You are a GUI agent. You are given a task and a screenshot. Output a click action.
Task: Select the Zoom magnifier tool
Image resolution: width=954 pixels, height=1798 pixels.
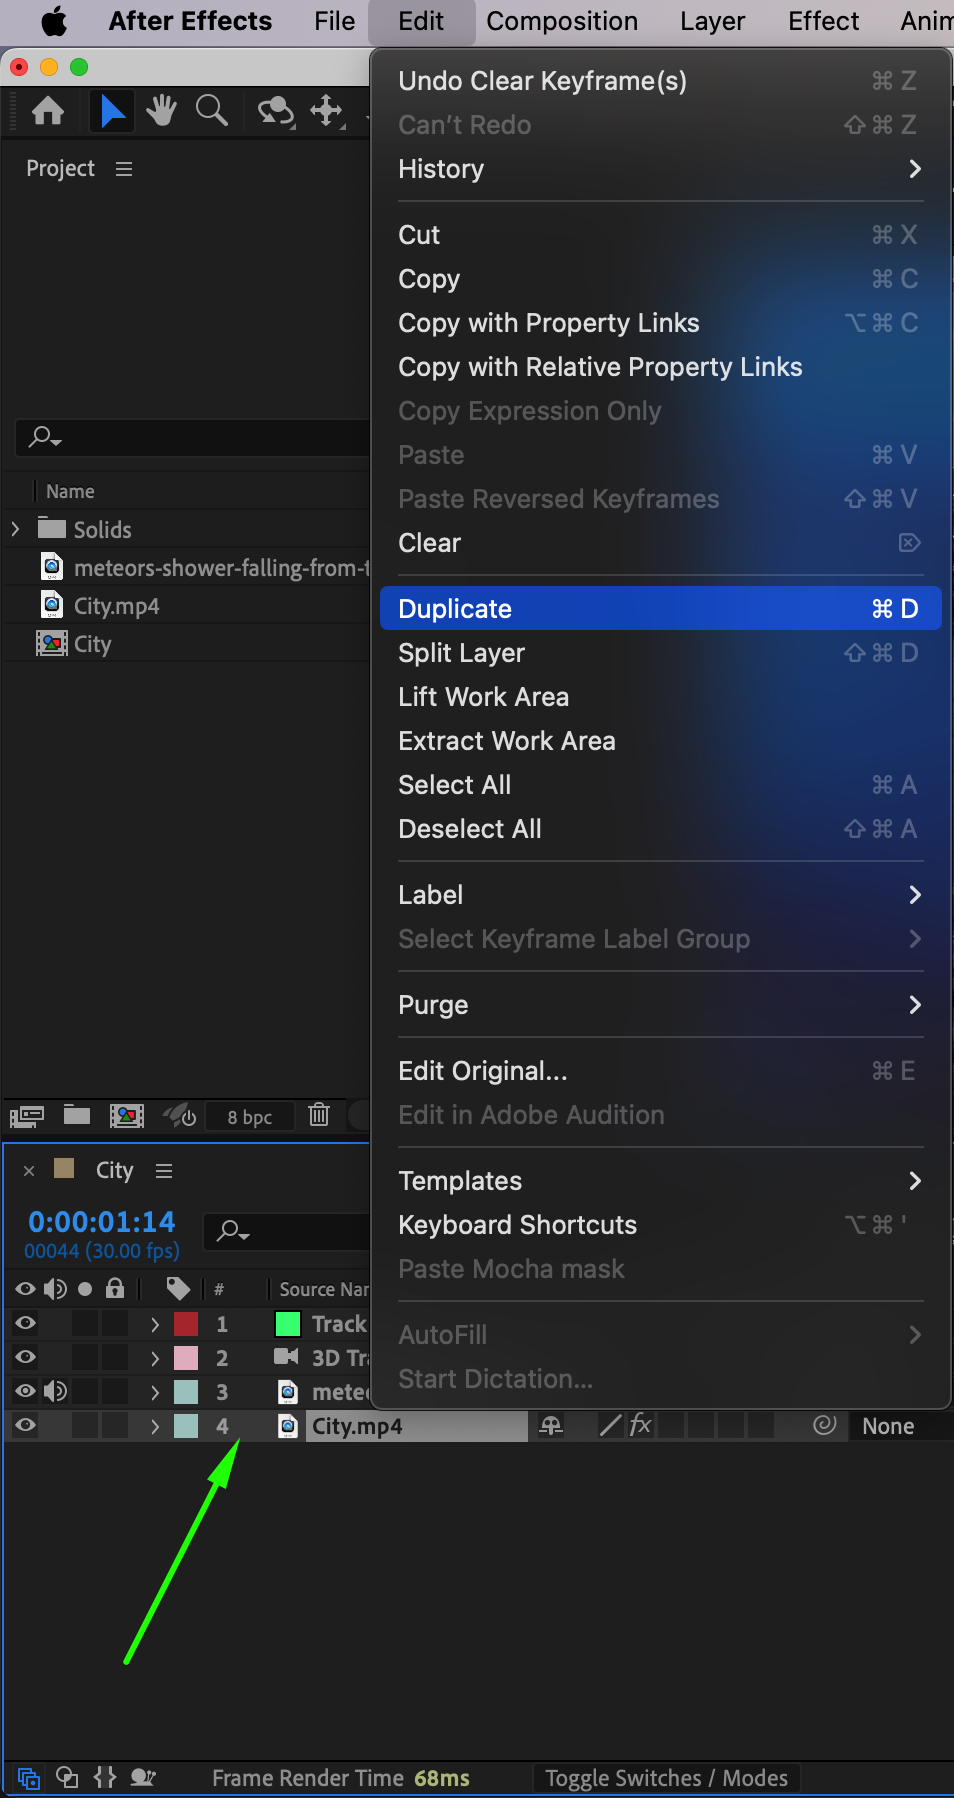tap(211, 111)
